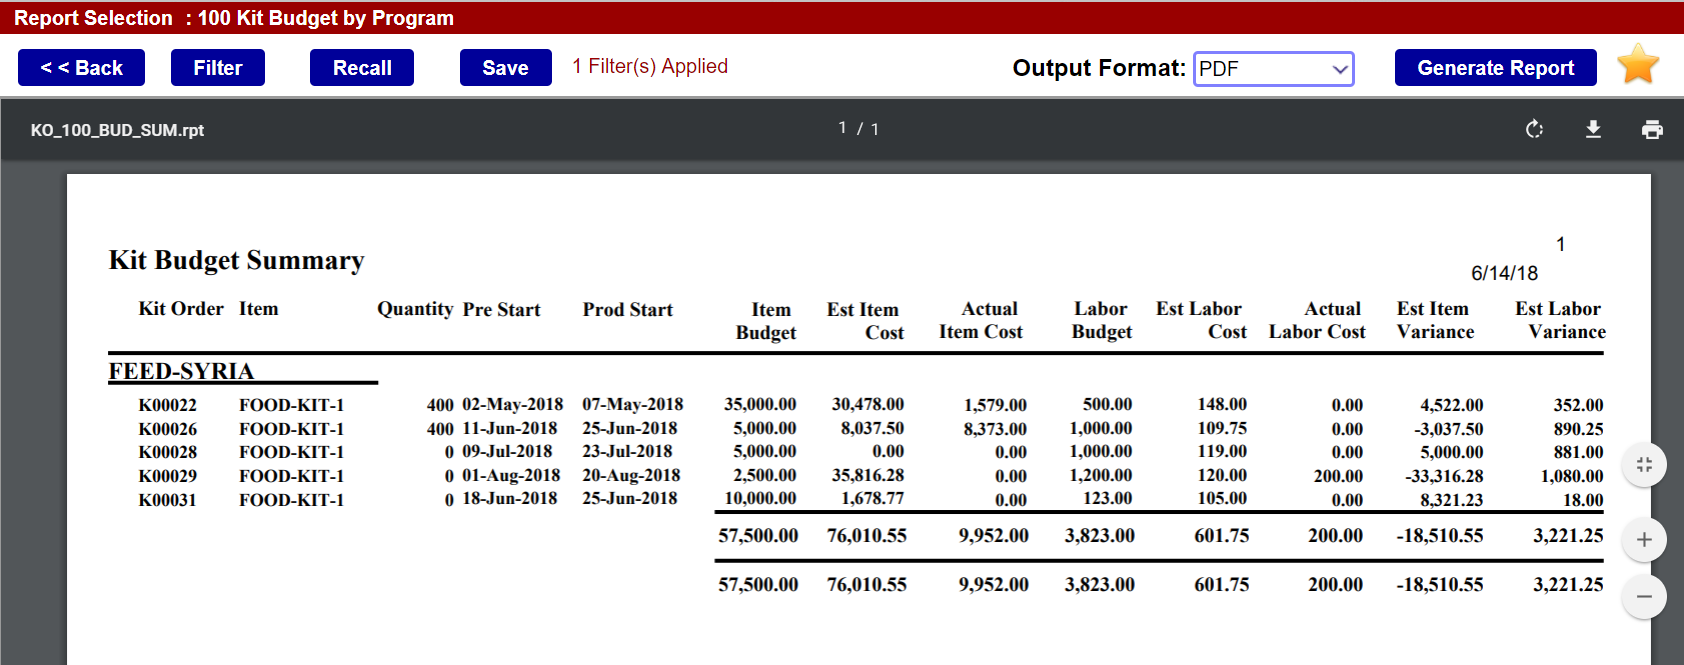Viewport: 1684px width, 665px height.
Task: Click the favorite star icon
Action: [1638, 65]
